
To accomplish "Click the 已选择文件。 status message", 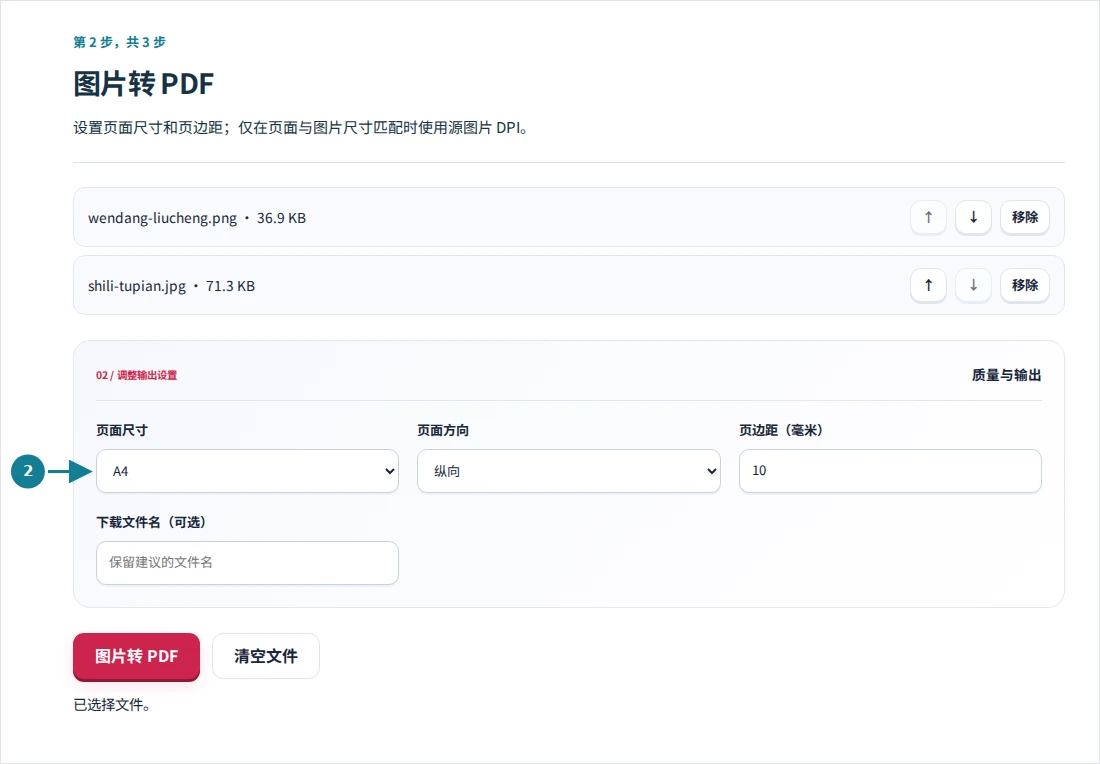I will click(112, 705).
